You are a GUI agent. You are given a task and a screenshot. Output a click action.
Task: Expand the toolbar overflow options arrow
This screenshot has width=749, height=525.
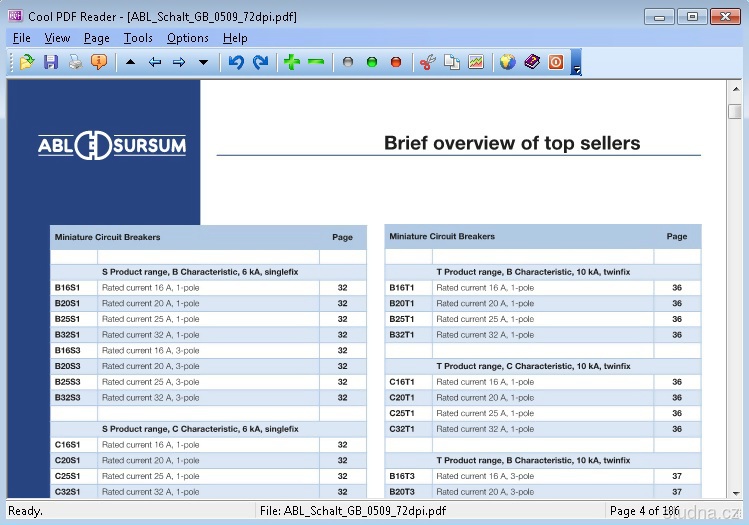pyautogui.click(x=577, y=68)
